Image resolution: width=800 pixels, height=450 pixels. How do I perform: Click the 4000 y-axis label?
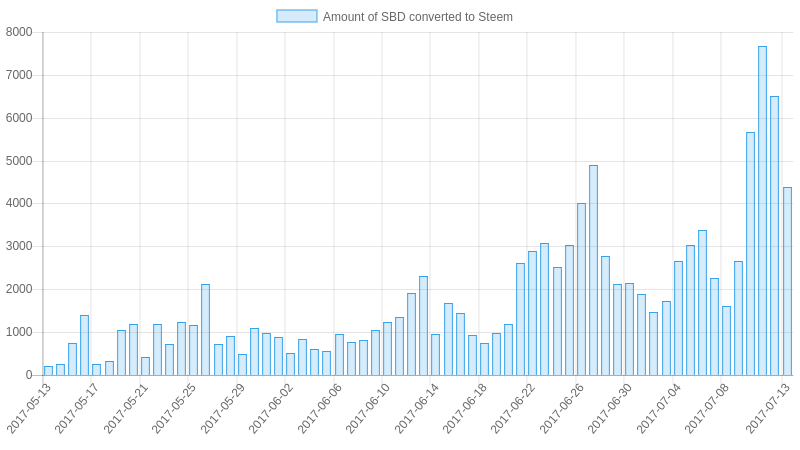[x=19, y=203]
